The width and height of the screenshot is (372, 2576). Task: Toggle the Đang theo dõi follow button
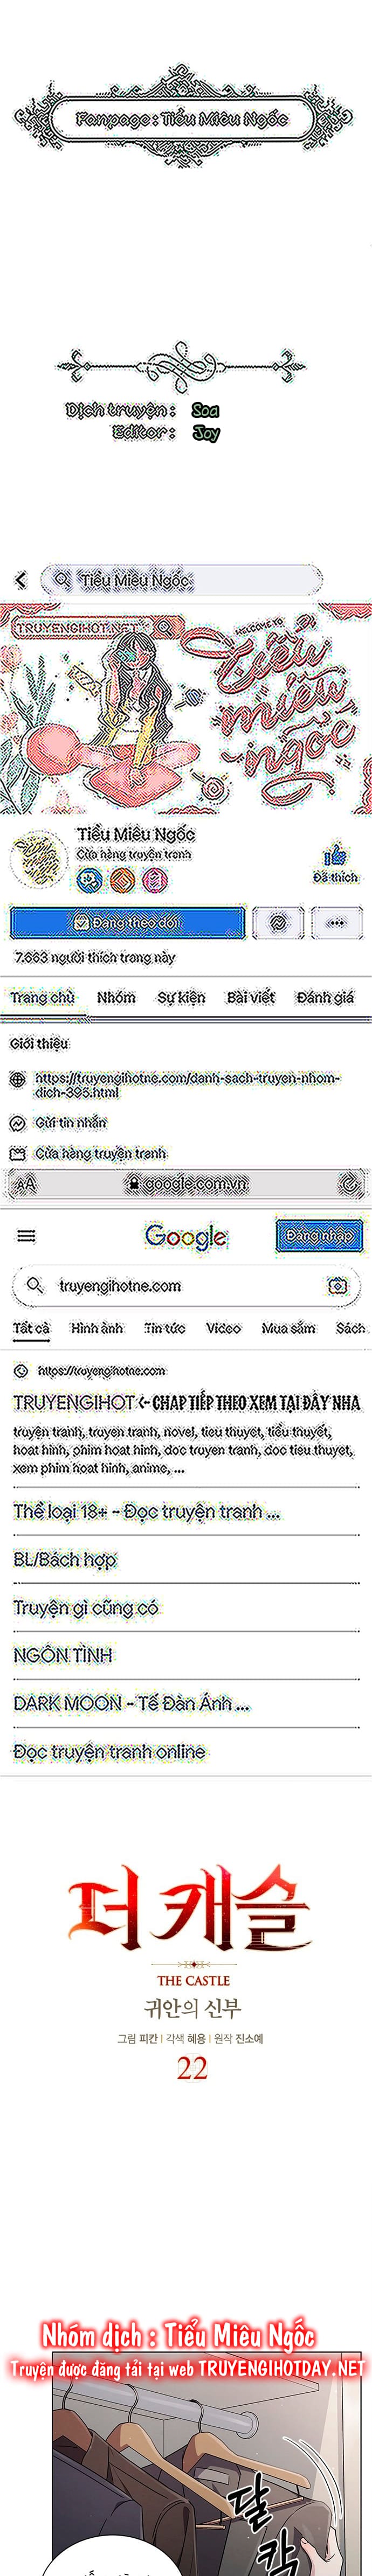pyautogui.click(x=127, y=922)
